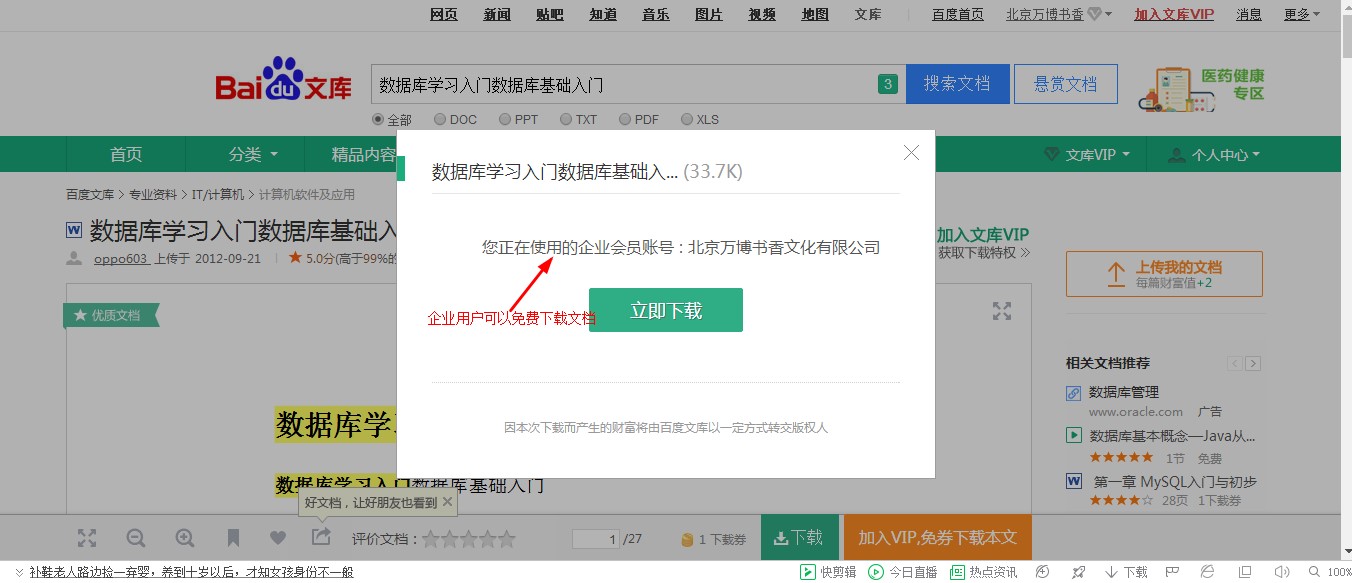Expand the 文库VIP dropdown menu

[x=1089, y=155]
